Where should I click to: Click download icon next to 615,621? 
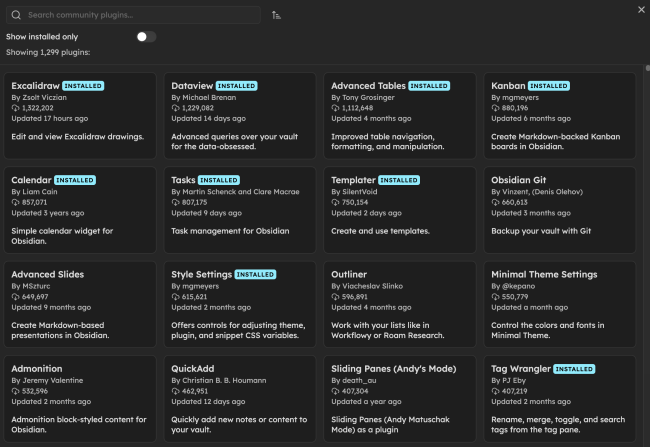[175, 297]
